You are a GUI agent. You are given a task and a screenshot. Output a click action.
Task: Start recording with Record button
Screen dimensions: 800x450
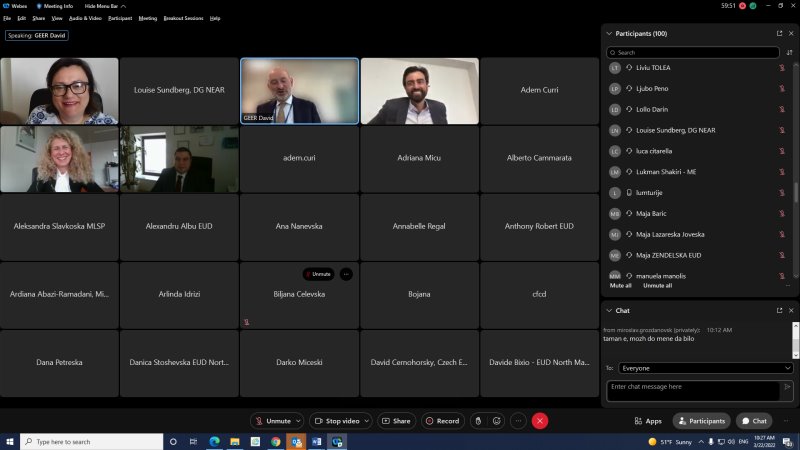442,421
